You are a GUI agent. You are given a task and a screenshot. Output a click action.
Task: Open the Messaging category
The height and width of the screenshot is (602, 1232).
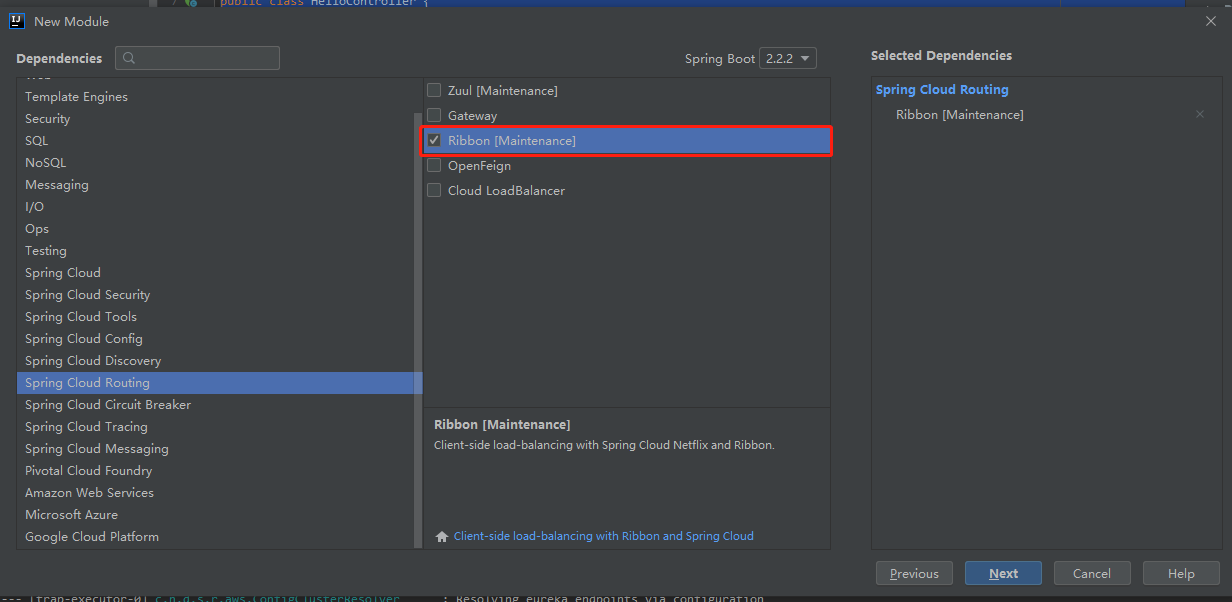215,185
